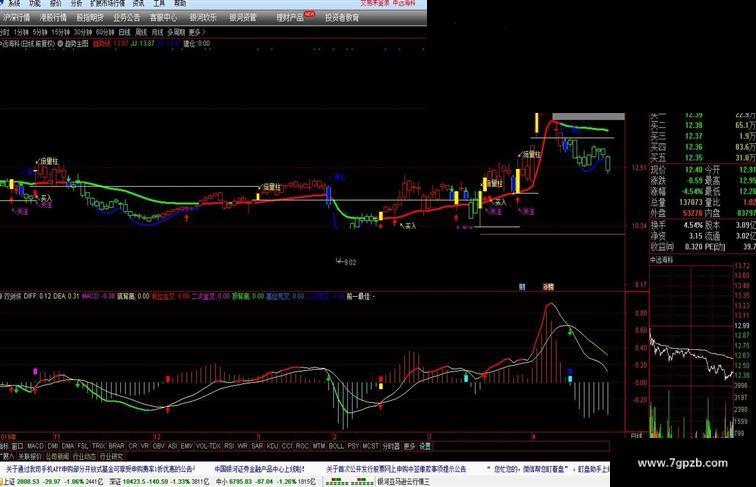This screenshot has width=756, height=487.
Task: Select the 日线 daily period
Action: click(x=124, y=32)
